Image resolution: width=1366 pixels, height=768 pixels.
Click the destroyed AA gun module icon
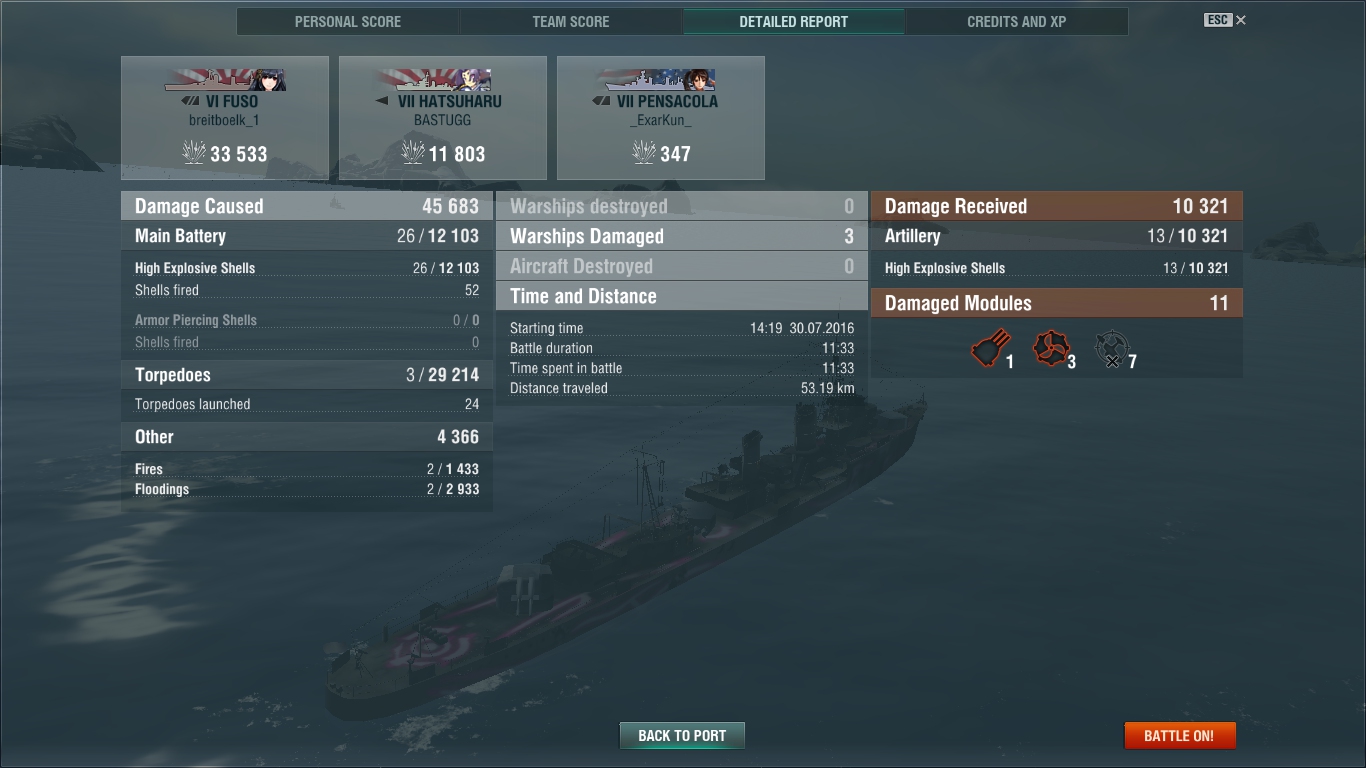(1111, 350)
